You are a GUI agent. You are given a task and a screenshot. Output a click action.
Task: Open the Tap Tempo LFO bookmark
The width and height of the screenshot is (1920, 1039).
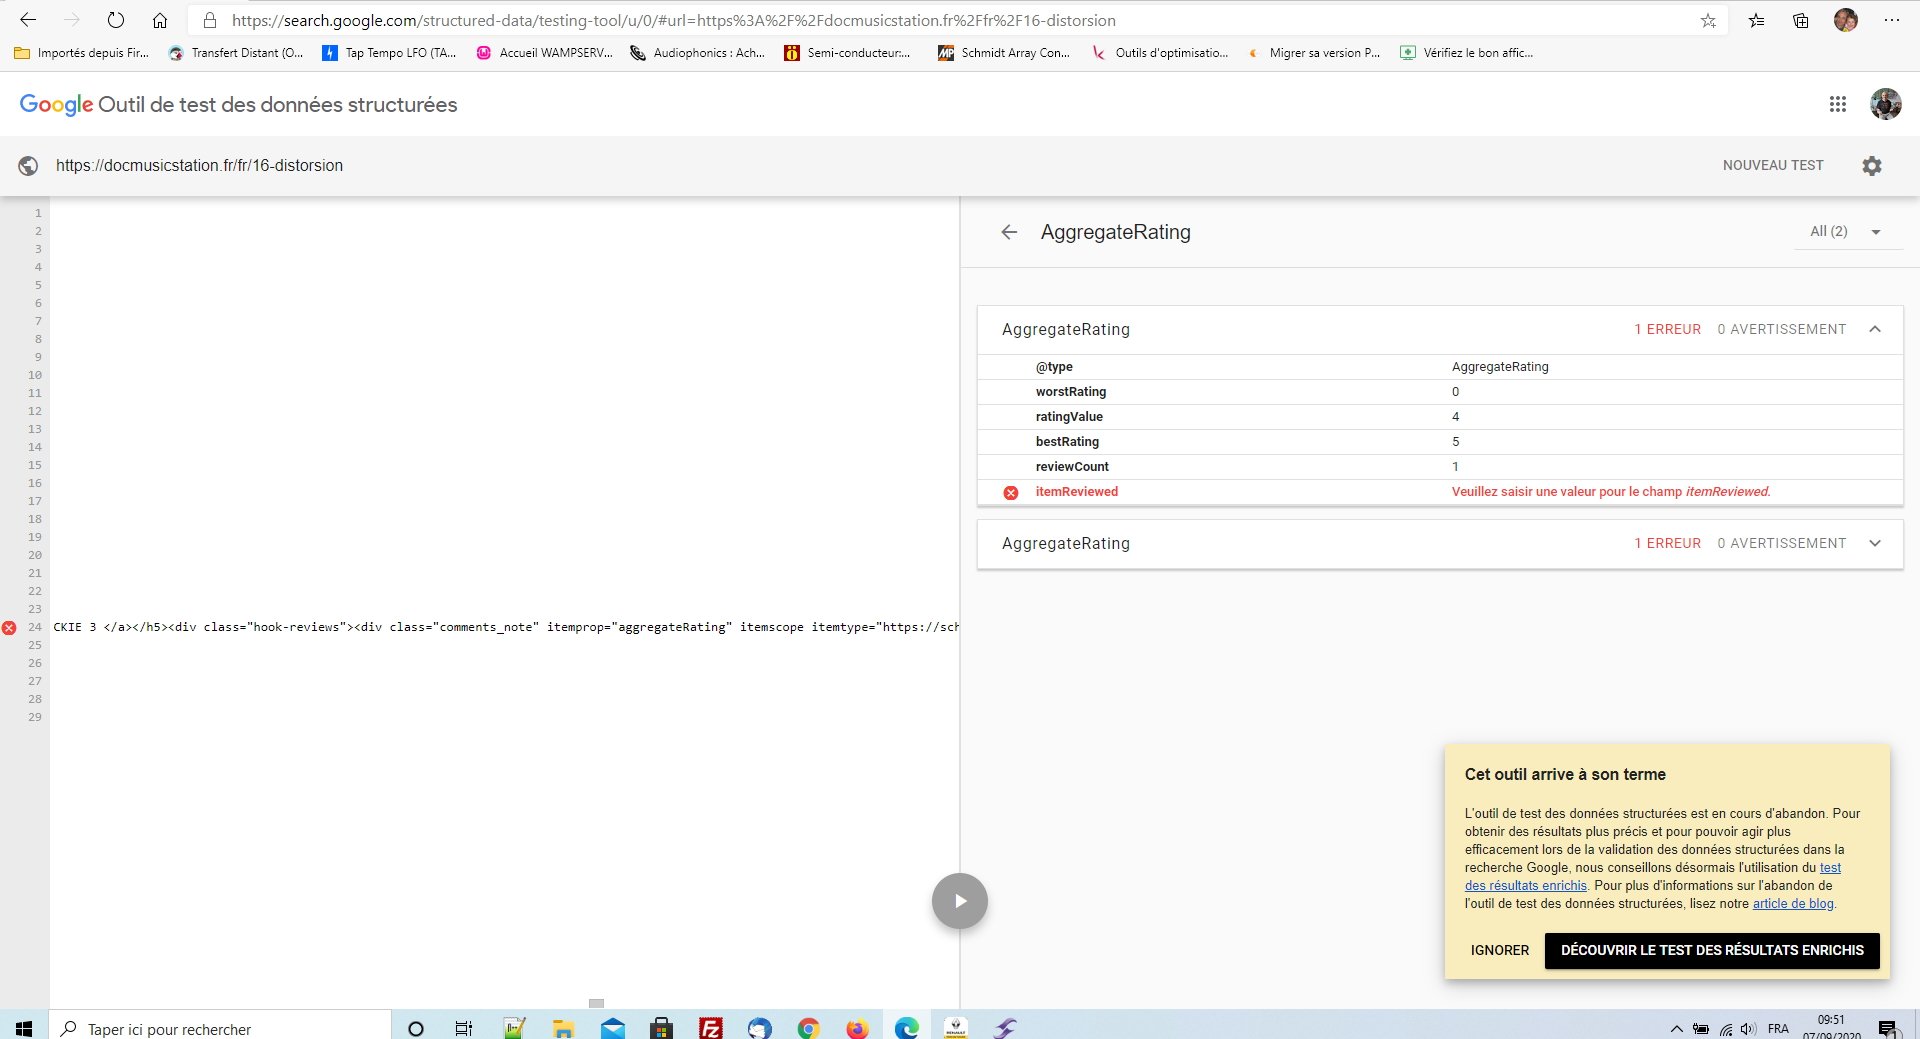[x=389, y=53]
